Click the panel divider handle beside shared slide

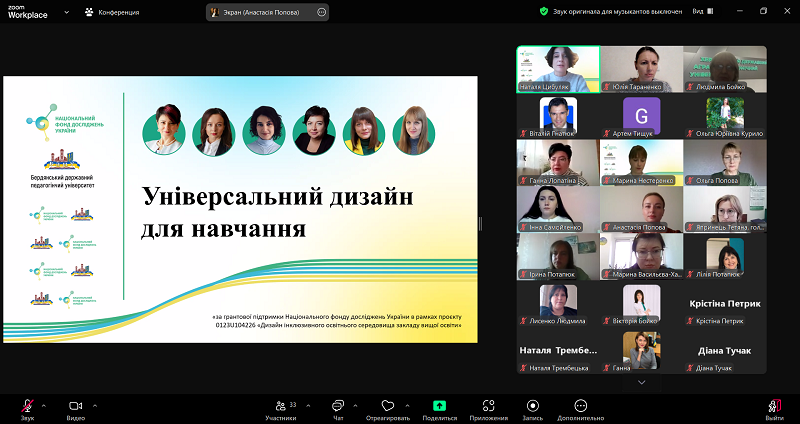tap(480, 223)
